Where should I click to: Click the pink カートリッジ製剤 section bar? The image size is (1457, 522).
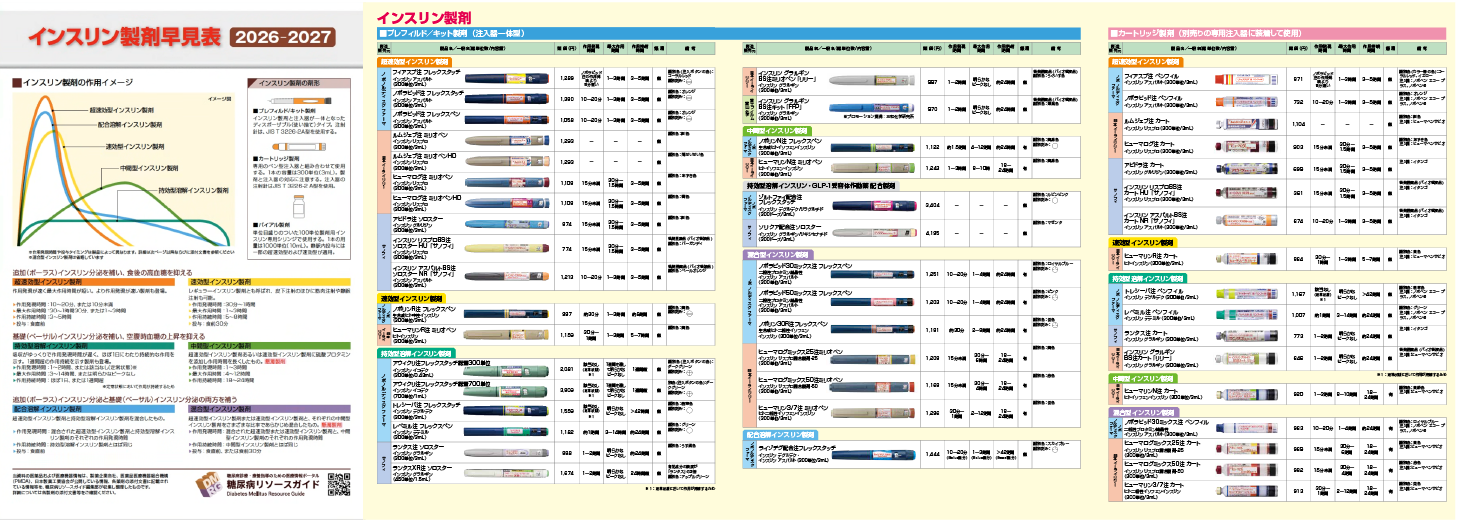point(1276,33)
